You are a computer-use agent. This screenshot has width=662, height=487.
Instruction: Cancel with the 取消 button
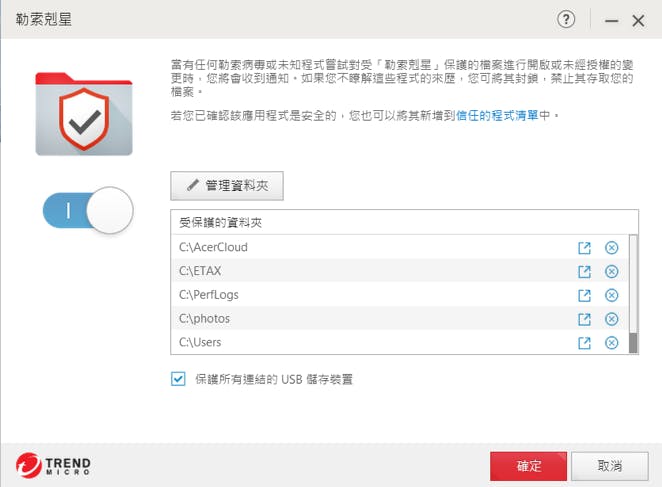click(609, 466)
